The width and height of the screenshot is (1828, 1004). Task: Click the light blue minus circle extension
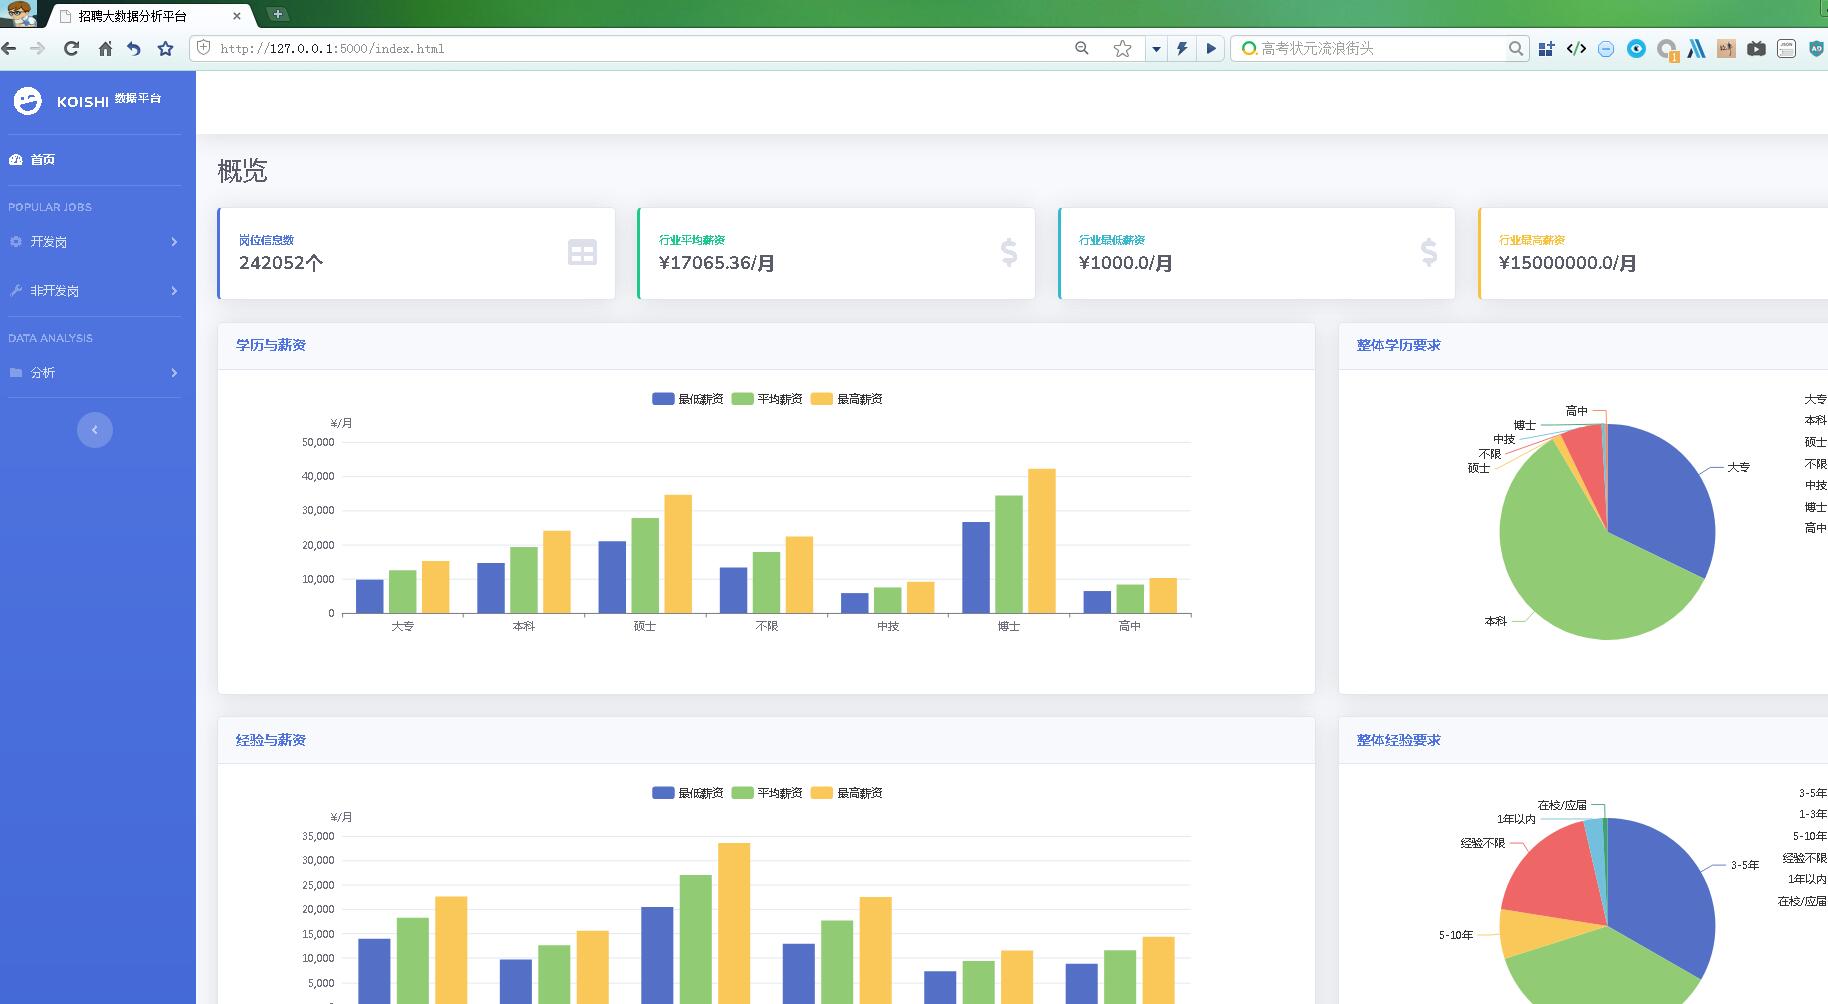point(1606,49)
